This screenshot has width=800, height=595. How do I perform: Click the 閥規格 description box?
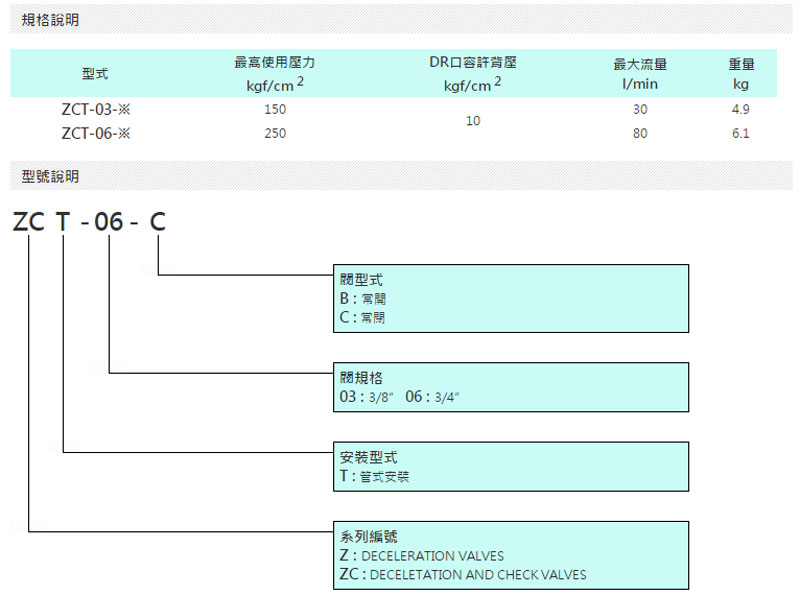[x=511, y=387]
